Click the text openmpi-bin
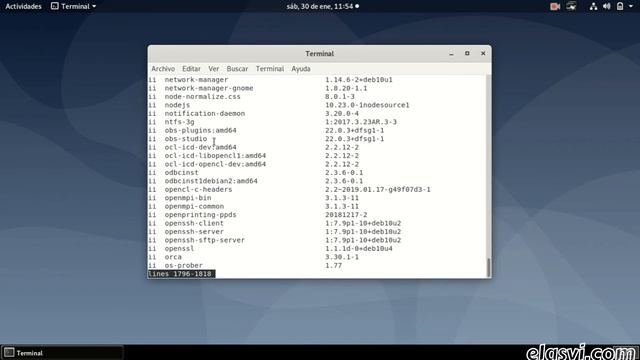Viewport: 640px width, 360px height. coord(188,198)
